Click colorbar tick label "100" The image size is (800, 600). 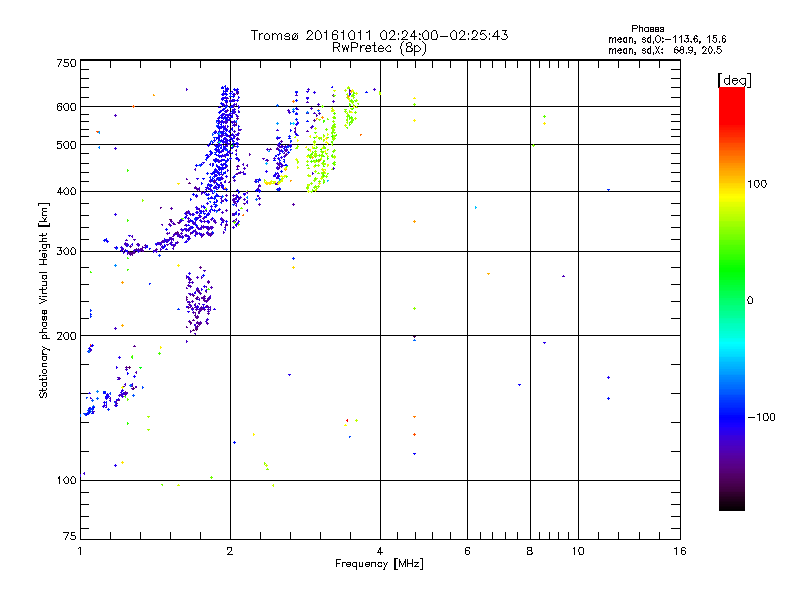click(757, 184)
